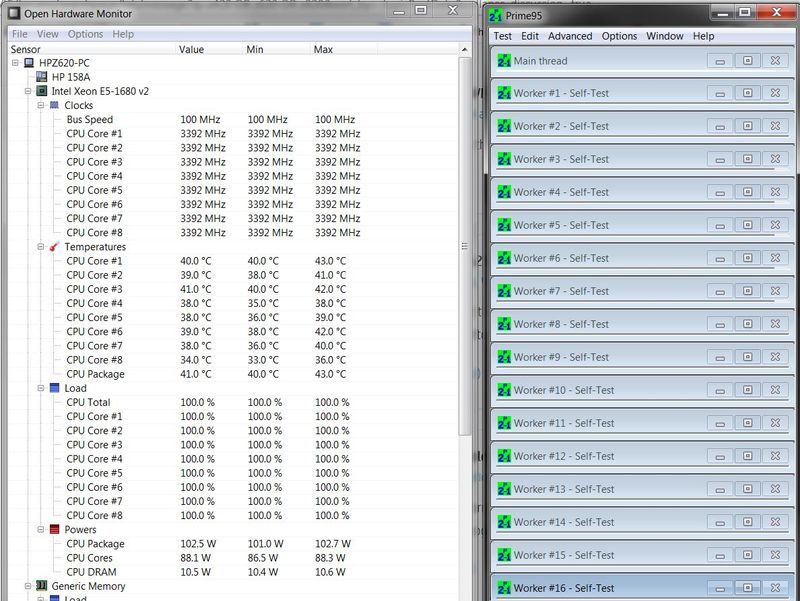Screen dimensions: 800x601
Task: Collapse the Intel Xeon E5-1680 v2 node
Action: [x=28, y=91]
